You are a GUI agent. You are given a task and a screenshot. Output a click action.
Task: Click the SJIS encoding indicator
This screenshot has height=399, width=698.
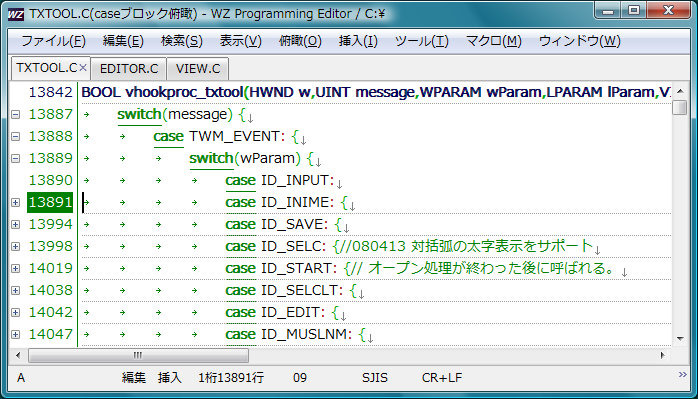(375, 378)
